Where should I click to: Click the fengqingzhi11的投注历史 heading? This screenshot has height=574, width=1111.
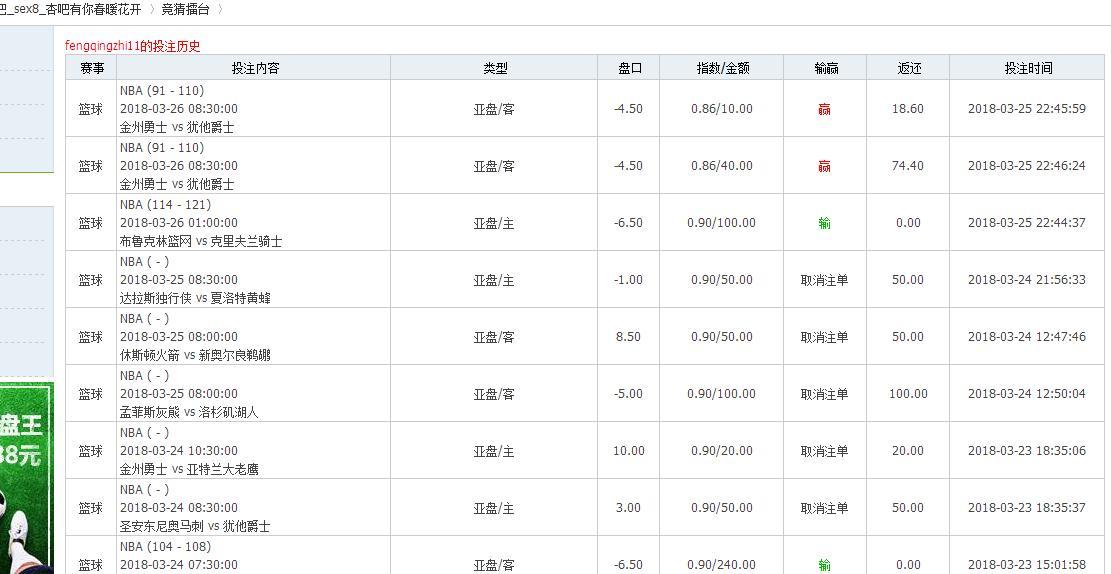(132, 46)
